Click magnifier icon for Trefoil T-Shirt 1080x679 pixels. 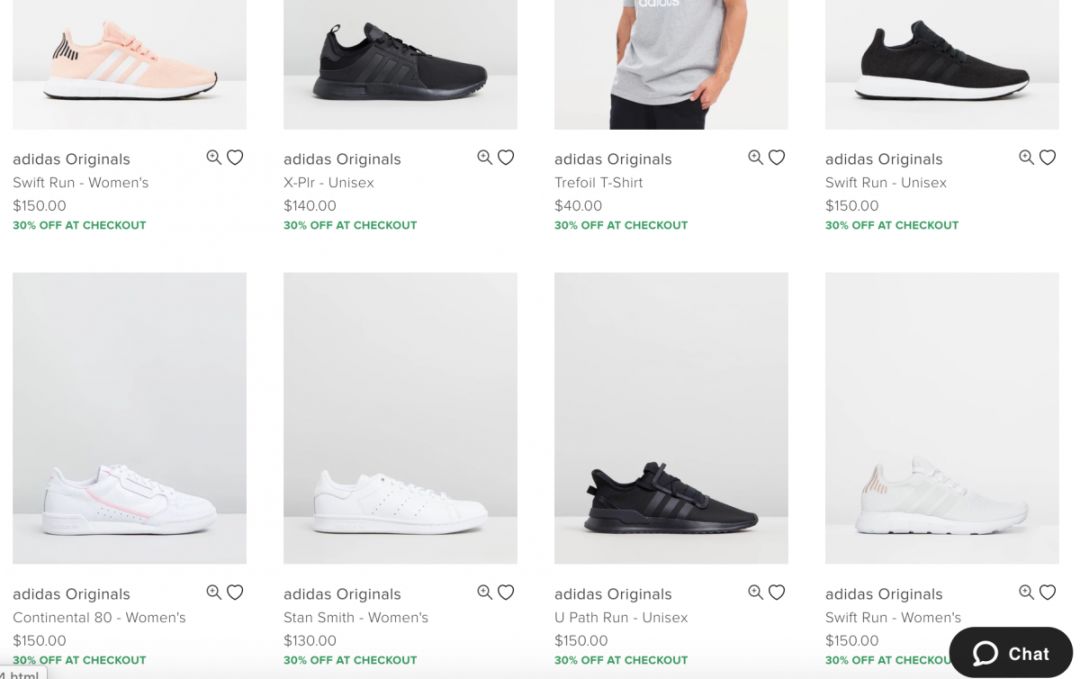tap(755, 157)
